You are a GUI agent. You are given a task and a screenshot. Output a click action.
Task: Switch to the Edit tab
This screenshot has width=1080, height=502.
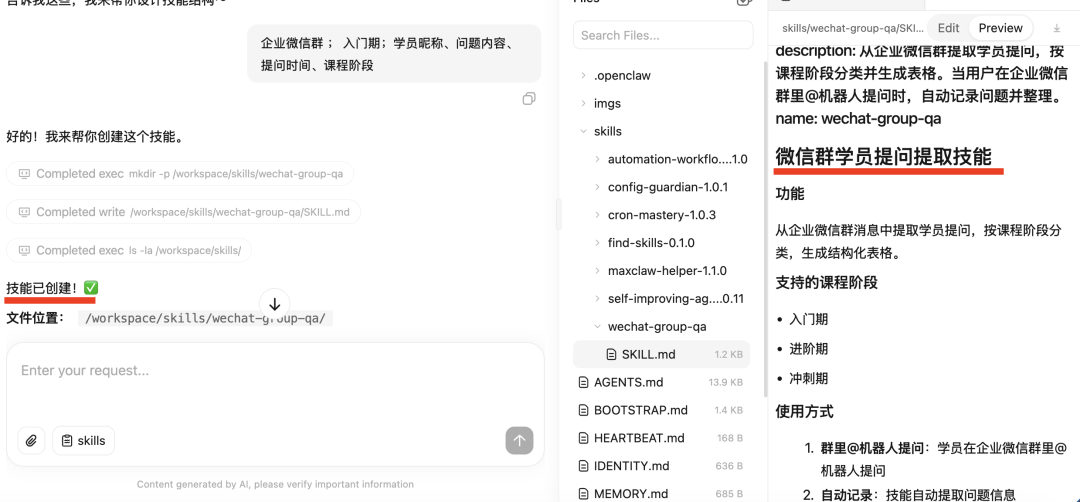click(x=948, y=28)
